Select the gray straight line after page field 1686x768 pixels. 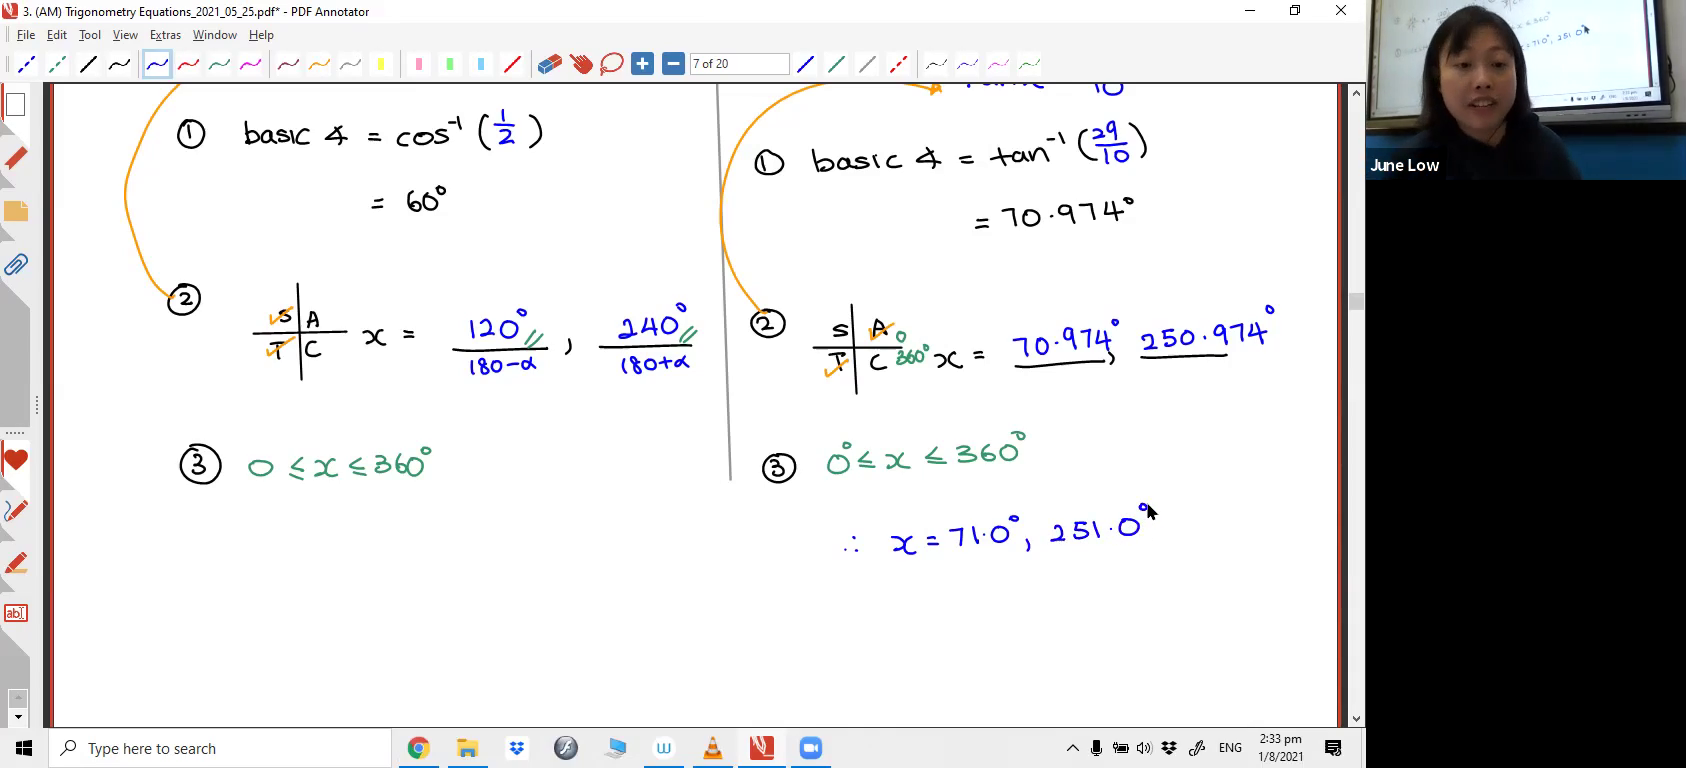[x=867, y=64]
